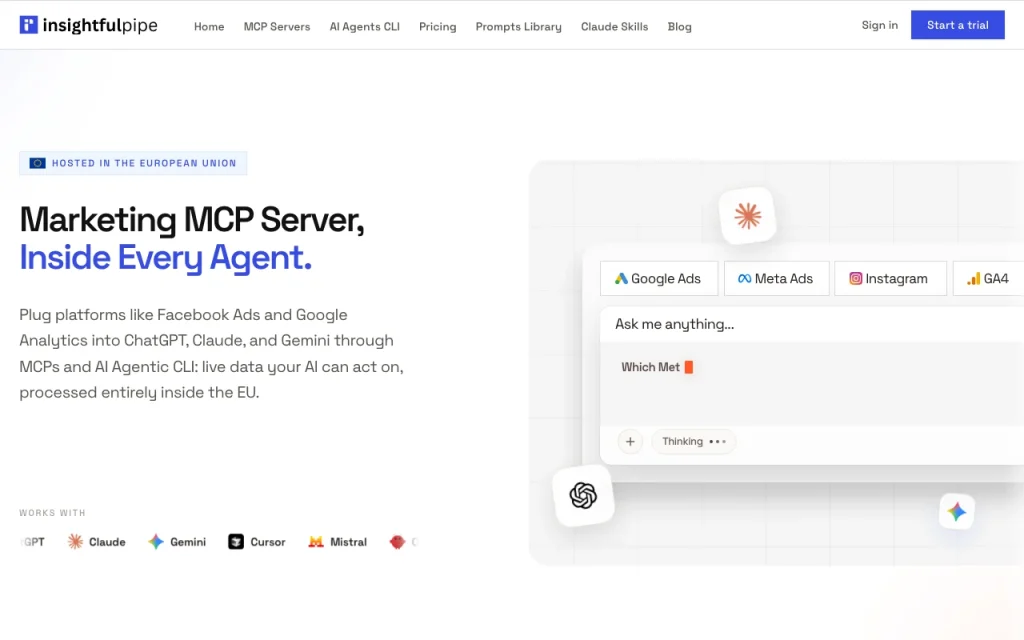Click the Meta infinity logo icon
This screenshot has width=1024, height=640.
point(744,279)
